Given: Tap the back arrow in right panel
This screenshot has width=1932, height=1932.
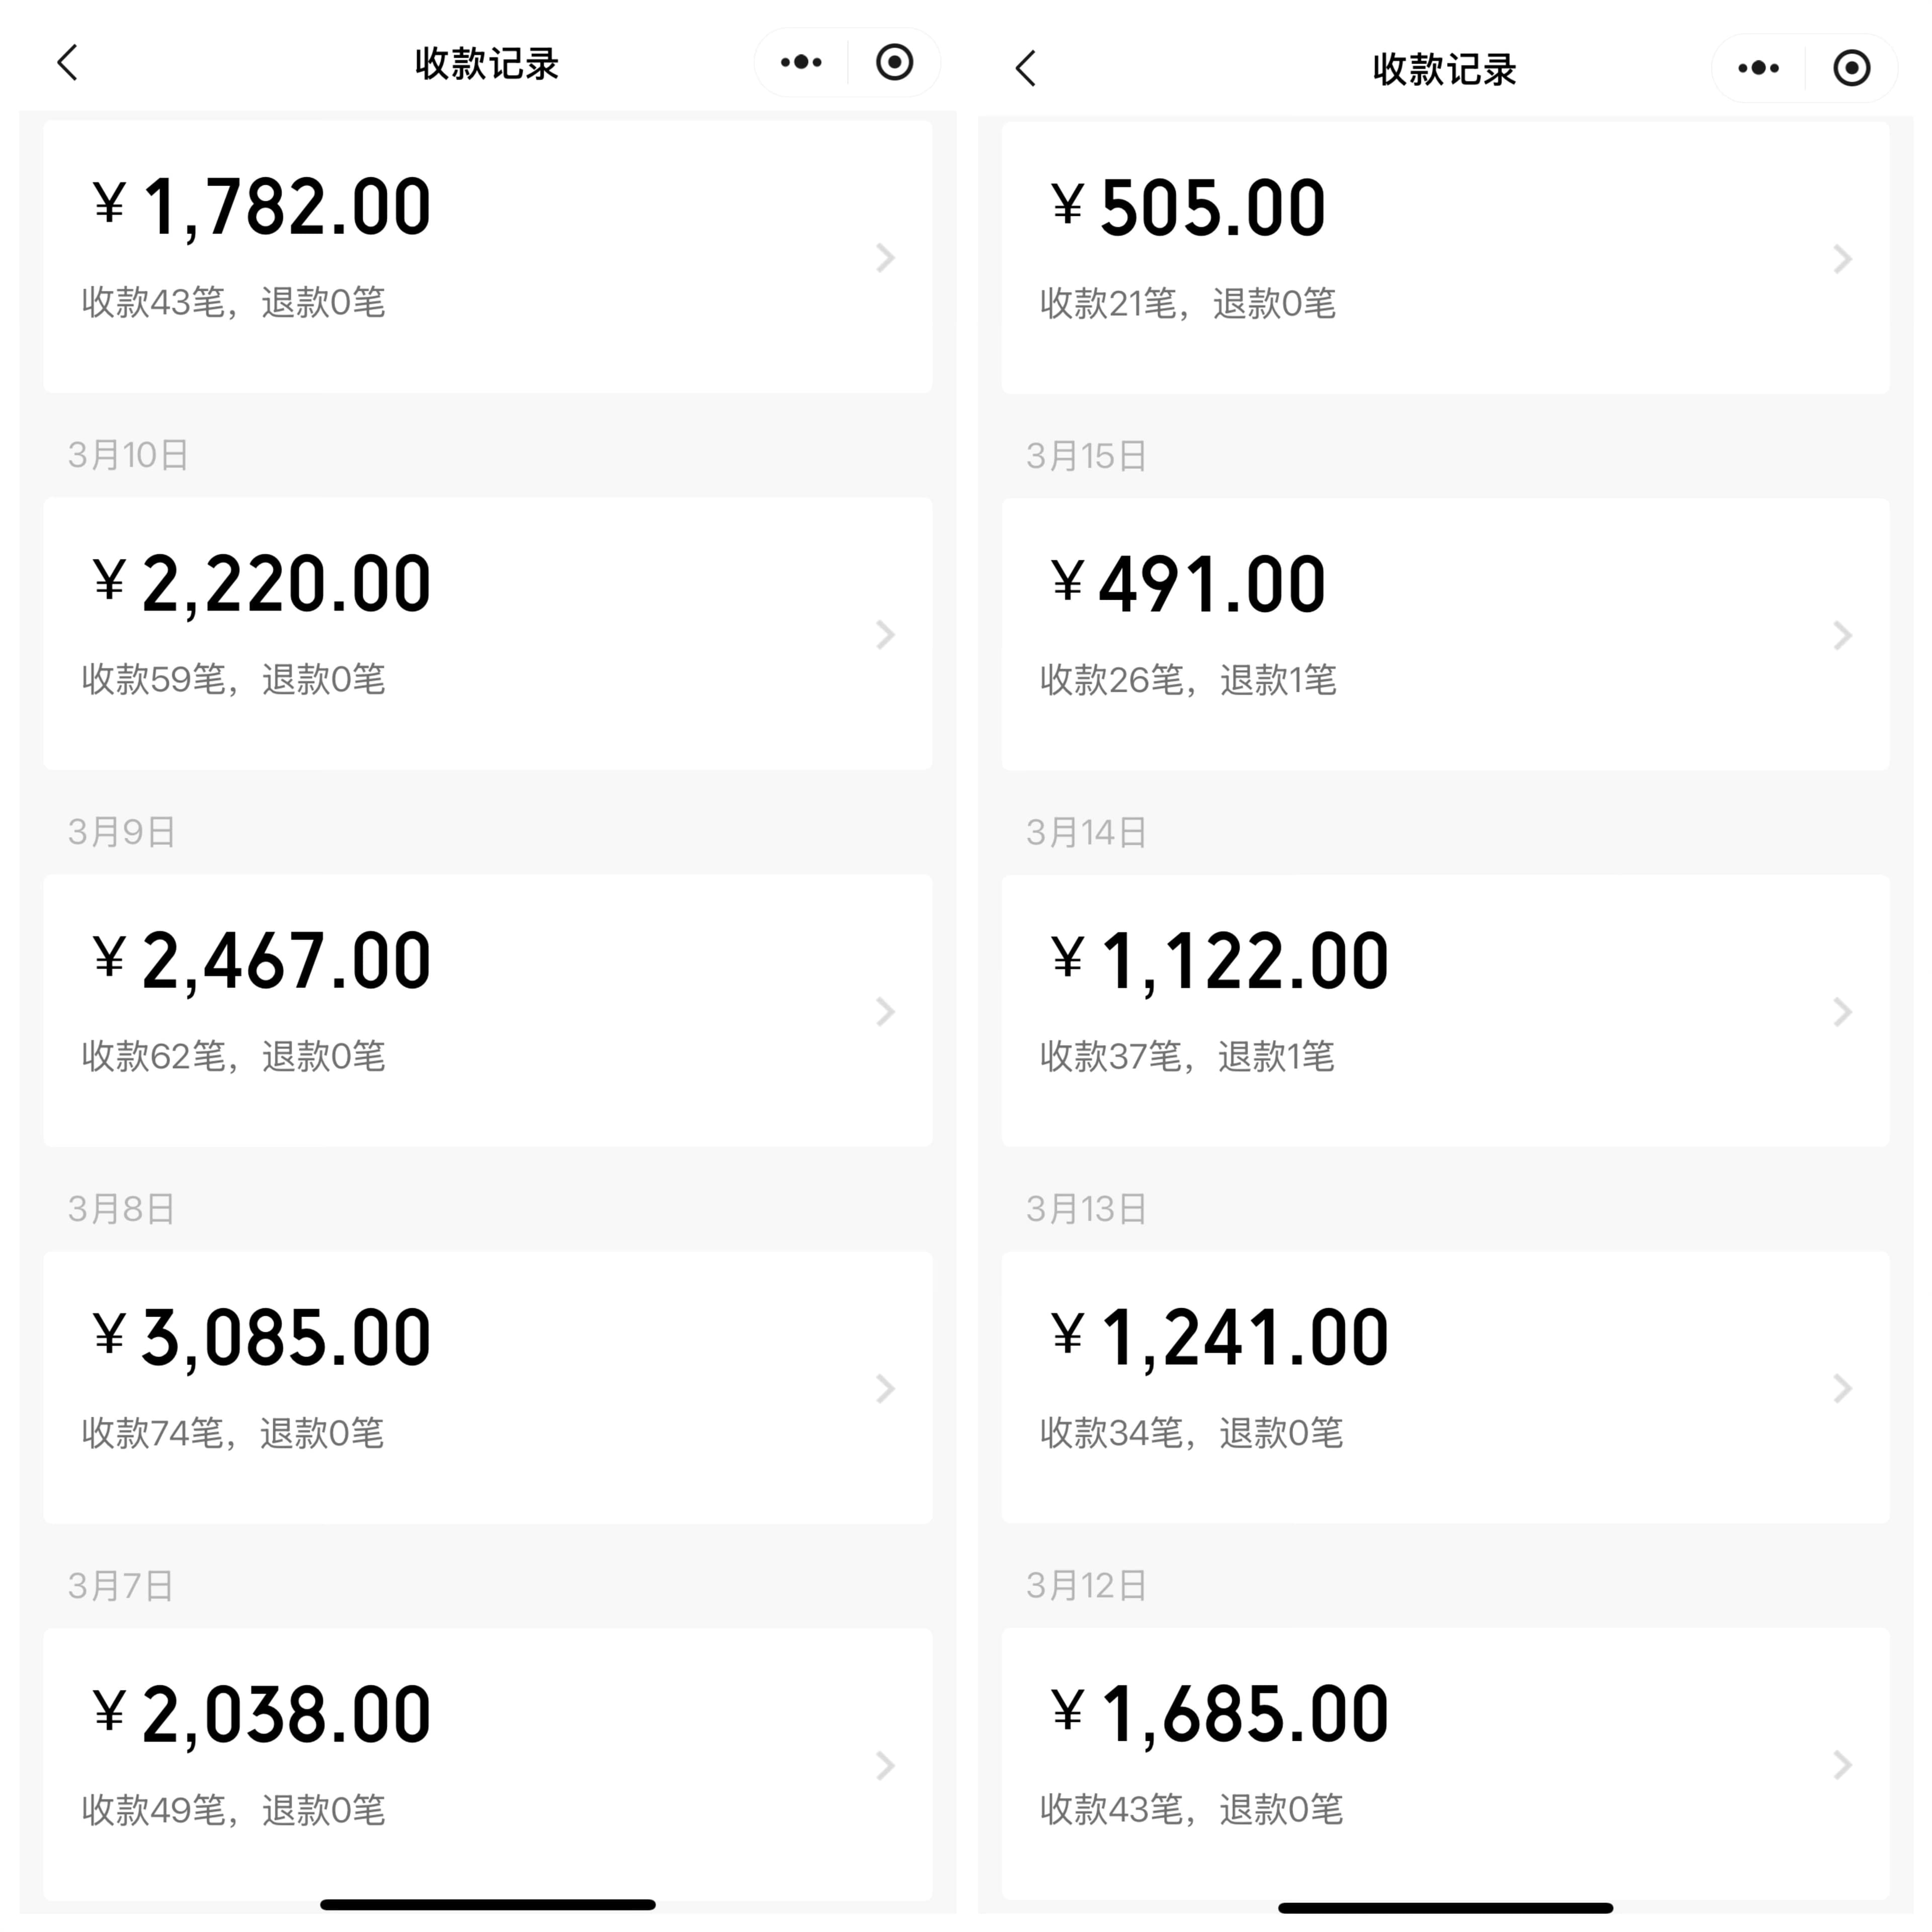Looking at the screenshot, I should [x=1026, y=69].
